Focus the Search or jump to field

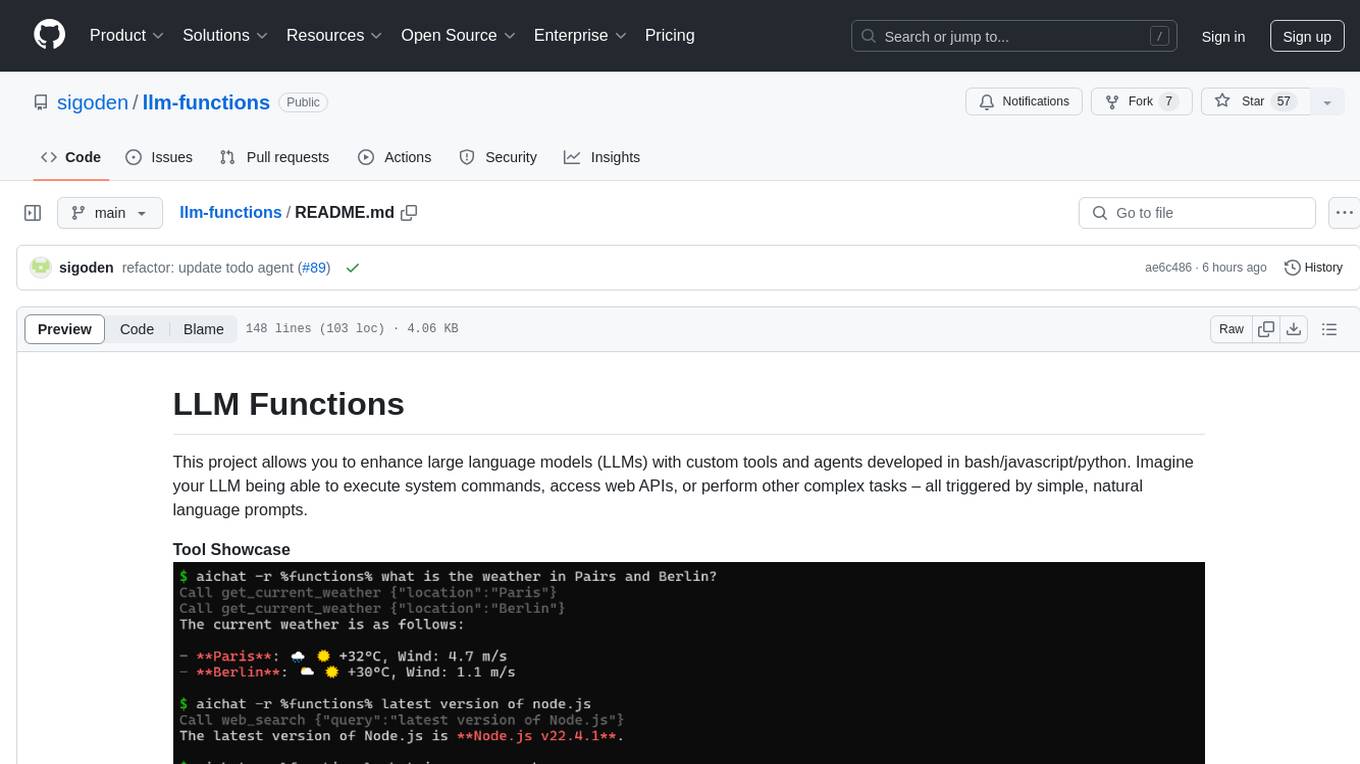click(1014, 36)
